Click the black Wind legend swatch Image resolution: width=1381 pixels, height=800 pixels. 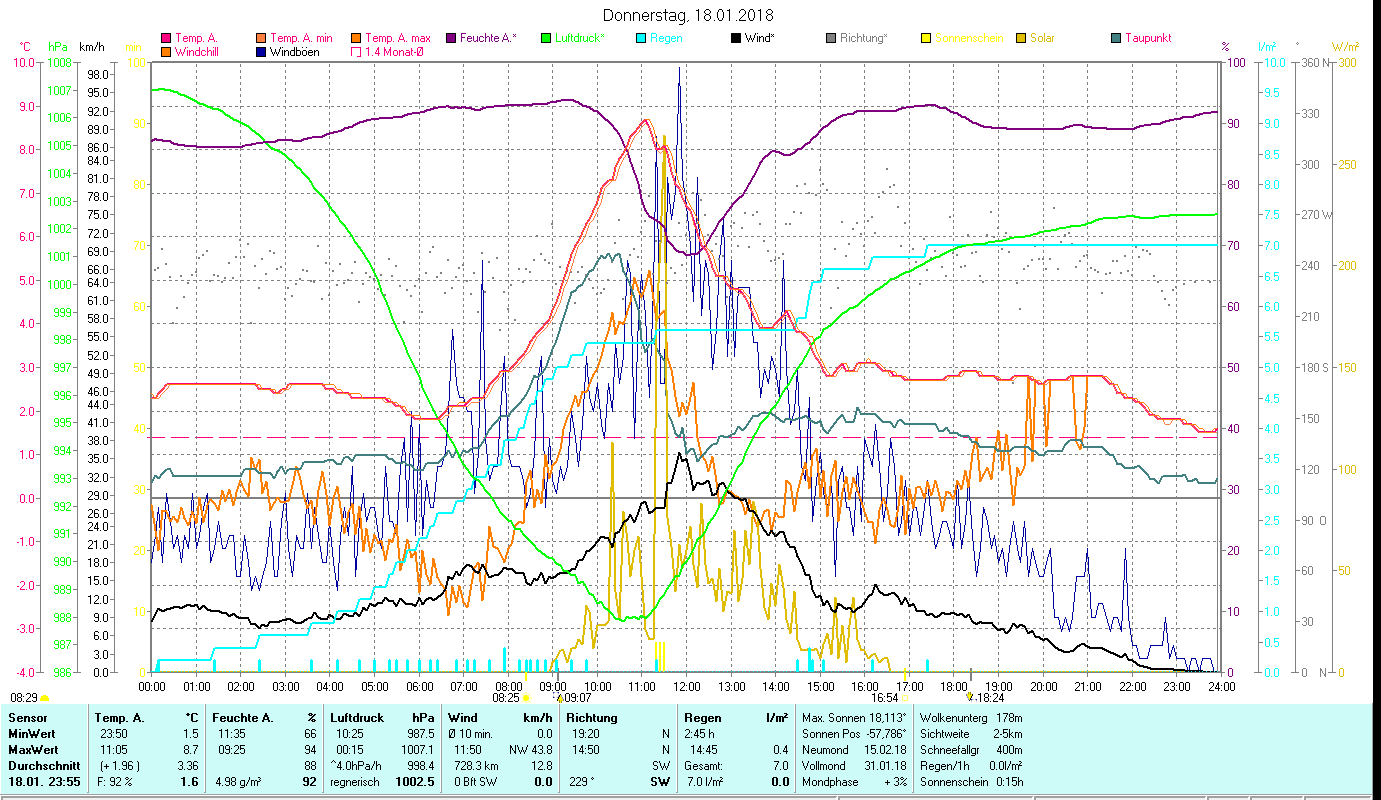(737, 38)
